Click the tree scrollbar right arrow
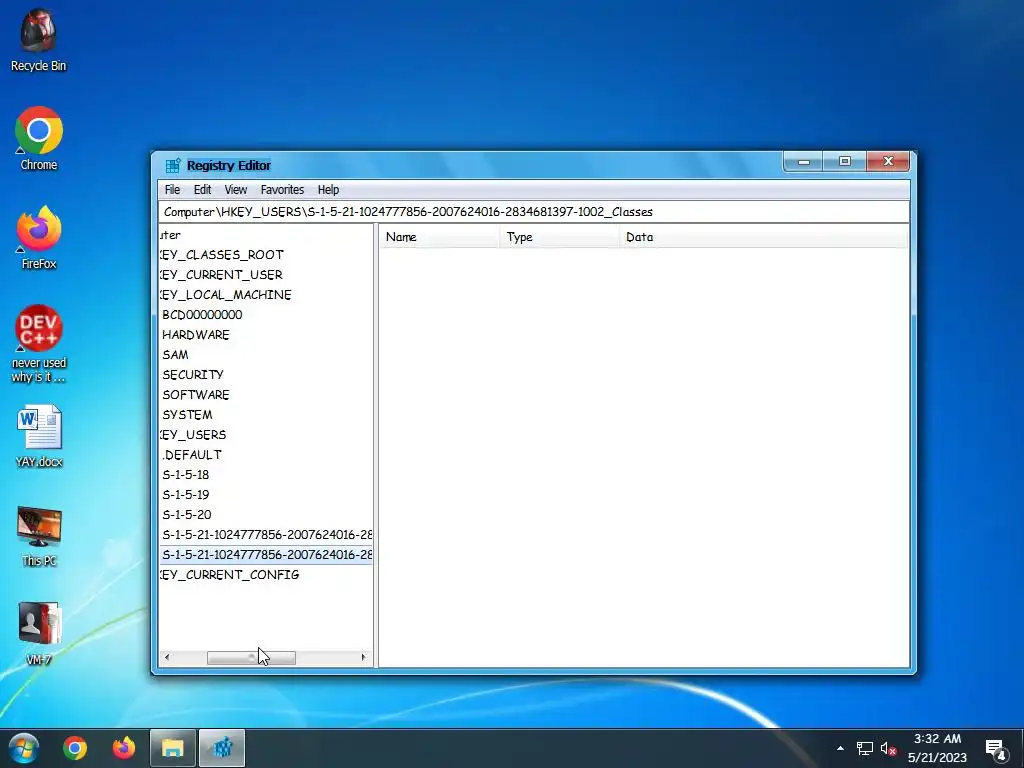The height and width of the screenshot is (768, 1024). tap(364, 658)
